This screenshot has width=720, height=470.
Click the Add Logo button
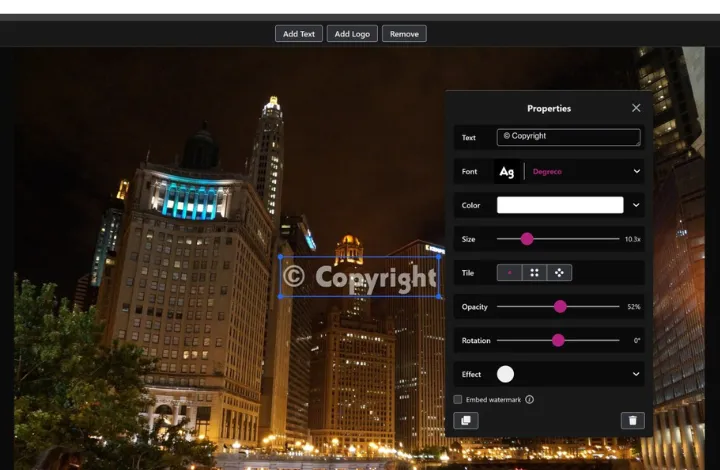[352, 34]
